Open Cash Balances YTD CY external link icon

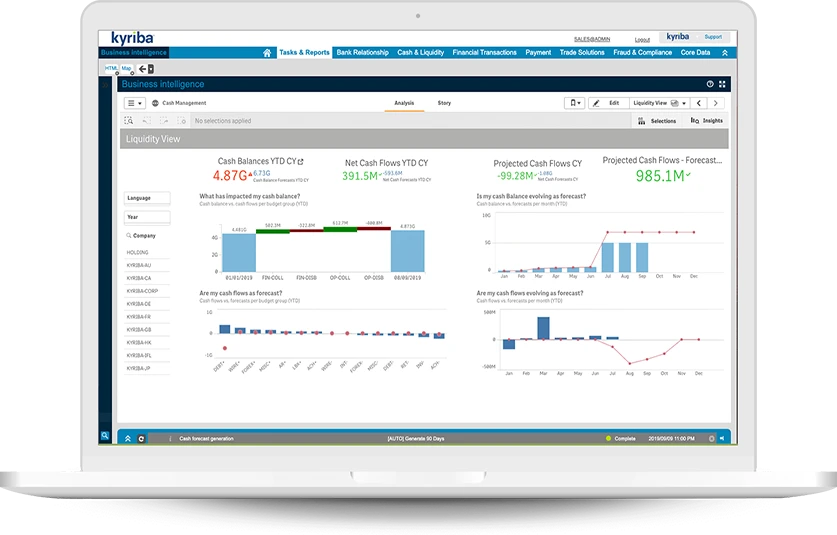click(301, 161)
